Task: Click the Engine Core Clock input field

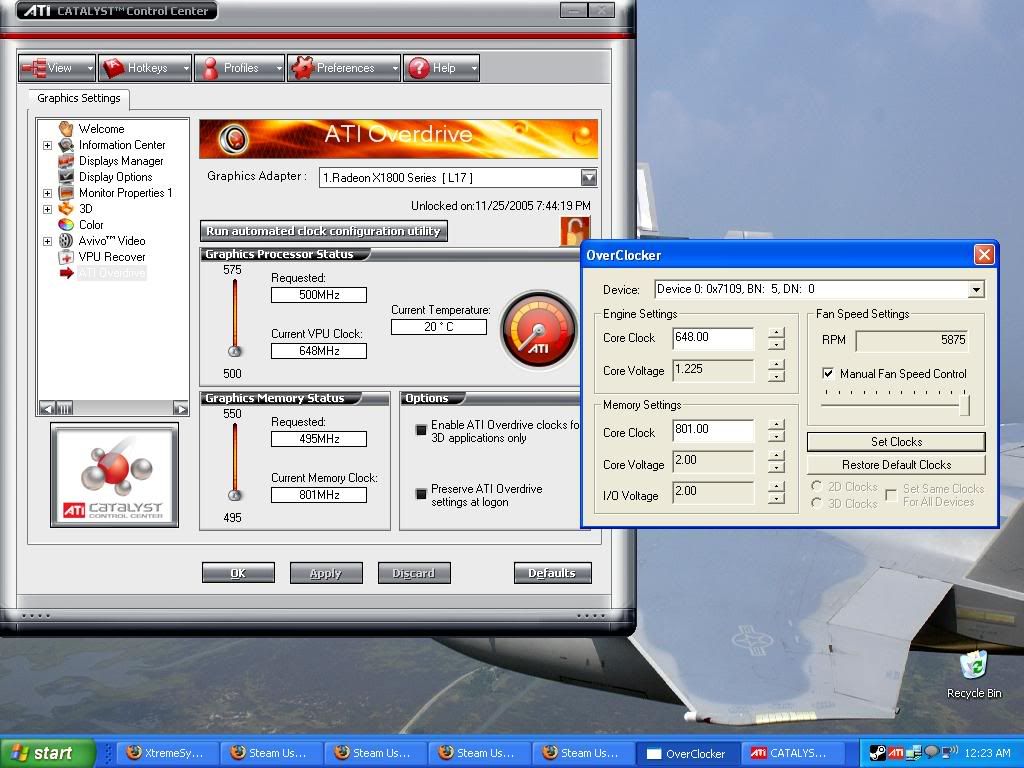Action: tap(713, 338)
